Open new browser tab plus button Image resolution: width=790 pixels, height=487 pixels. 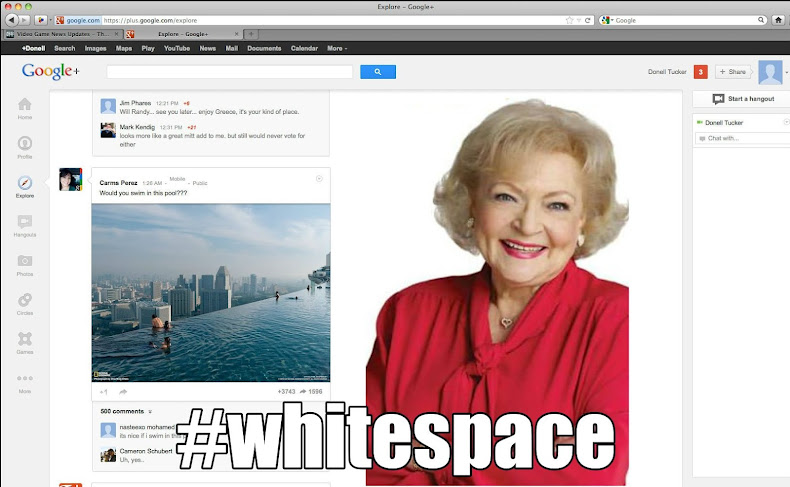(251, 34)
